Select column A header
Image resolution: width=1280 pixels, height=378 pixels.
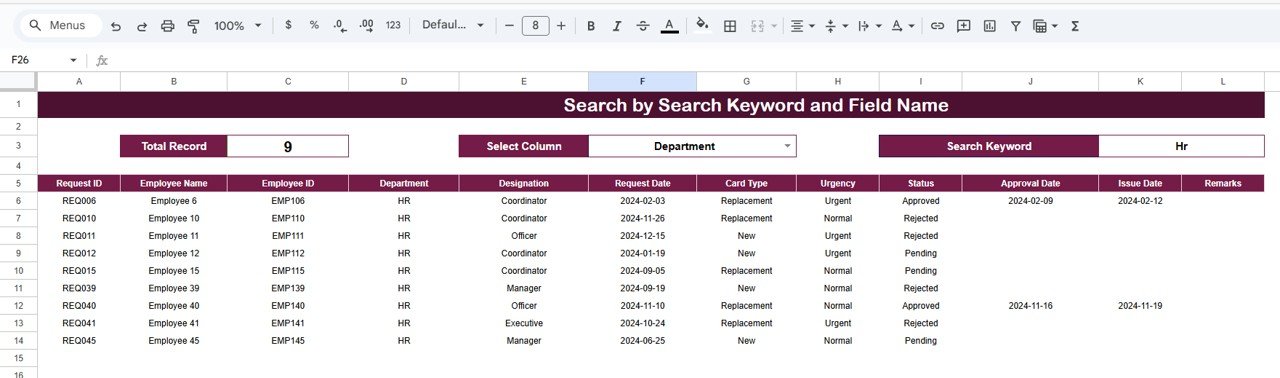point(79,82)
